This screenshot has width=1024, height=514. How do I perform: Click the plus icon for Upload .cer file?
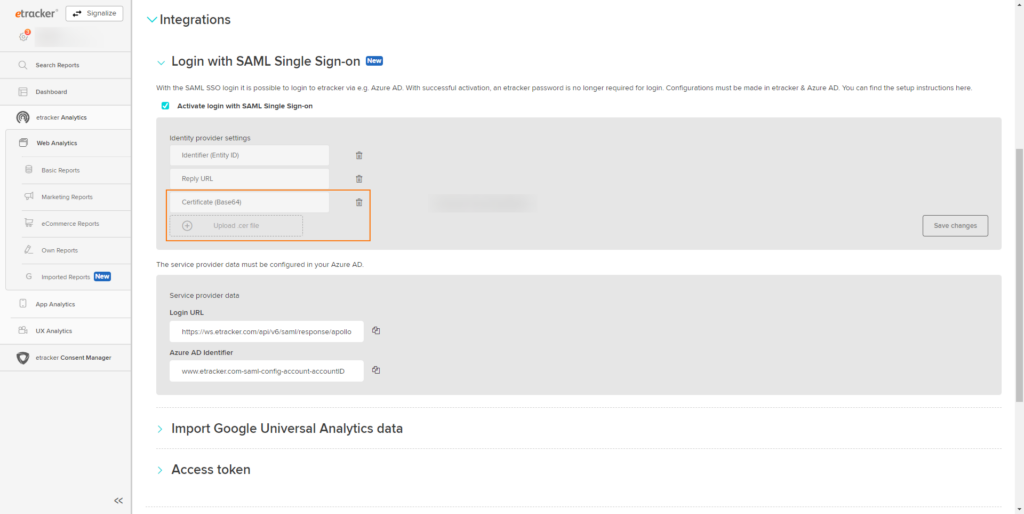point(187,225)
